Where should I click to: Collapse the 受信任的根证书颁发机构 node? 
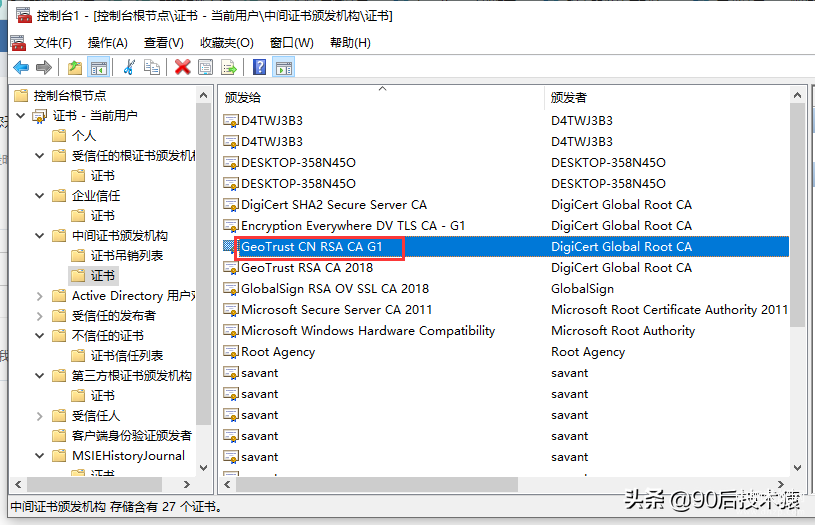40,155
